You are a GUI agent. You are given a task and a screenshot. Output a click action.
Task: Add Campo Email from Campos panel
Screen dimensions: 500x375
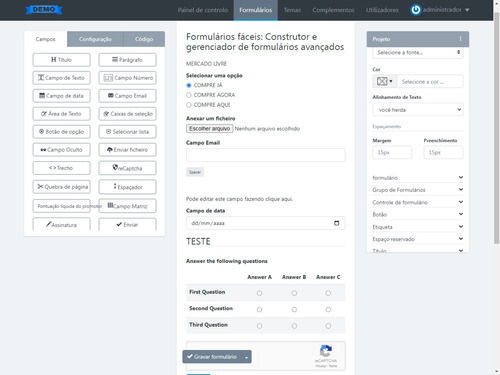(127, 96)
